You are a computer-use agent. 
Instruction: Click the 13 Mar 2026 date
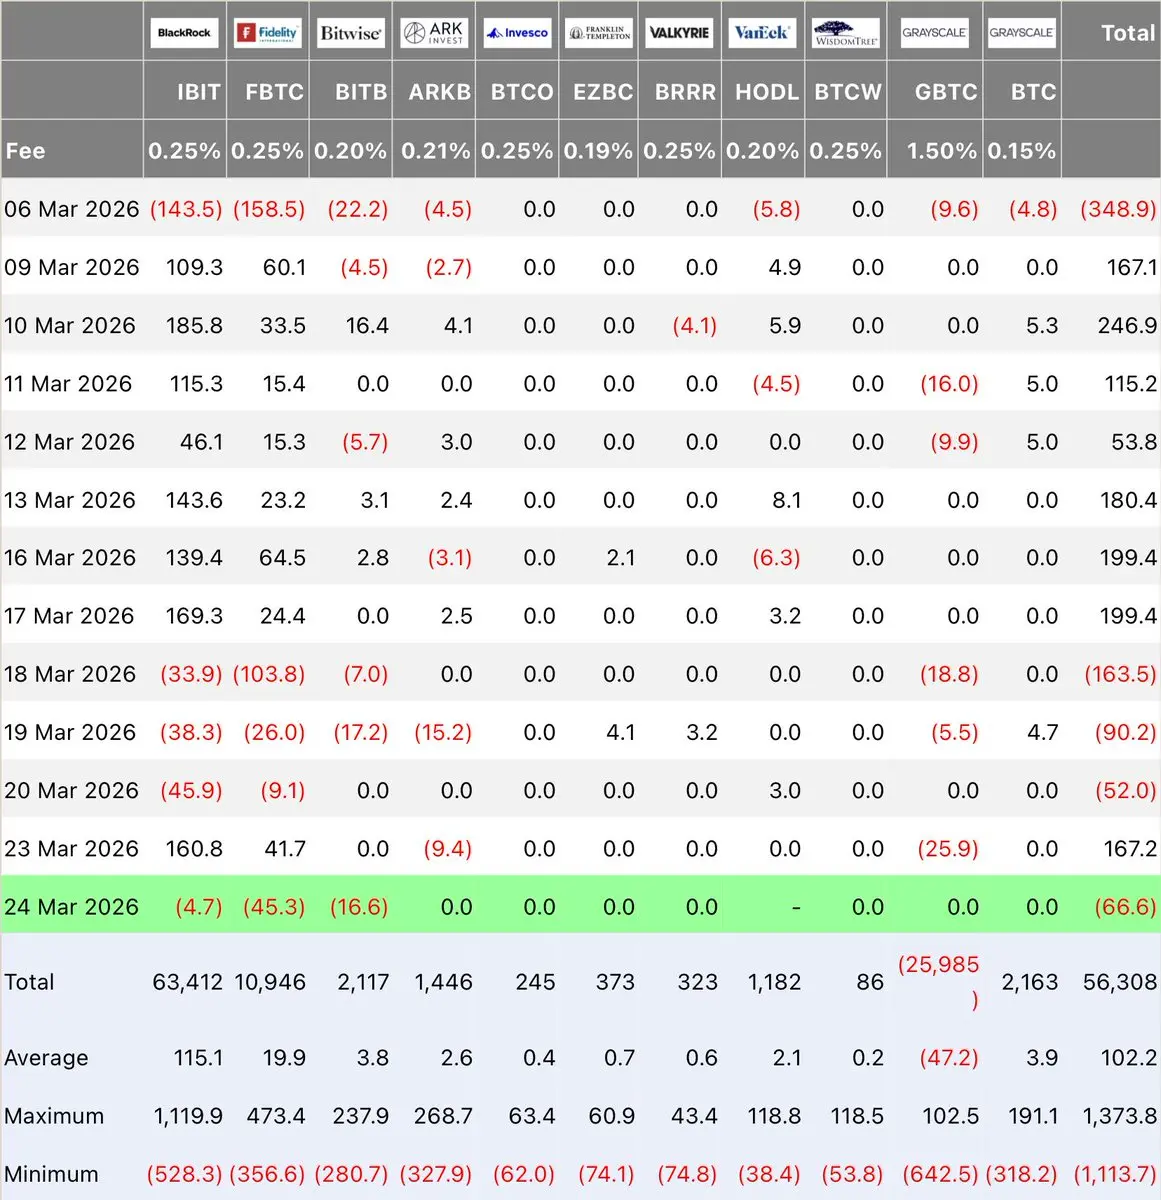tap(70, 499)
